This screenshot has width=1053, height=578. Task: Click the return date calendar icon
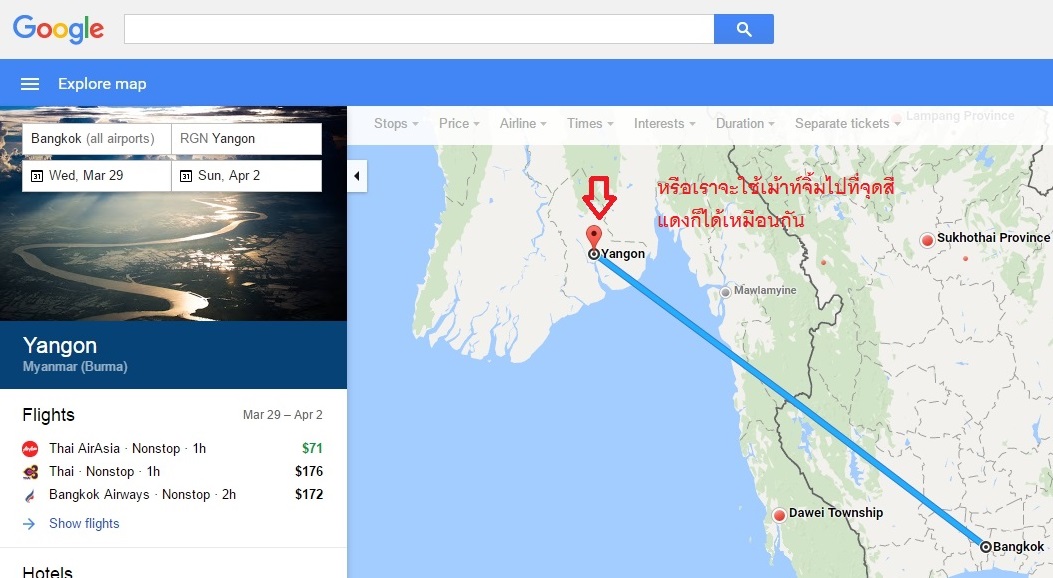(x=186, y=176)
